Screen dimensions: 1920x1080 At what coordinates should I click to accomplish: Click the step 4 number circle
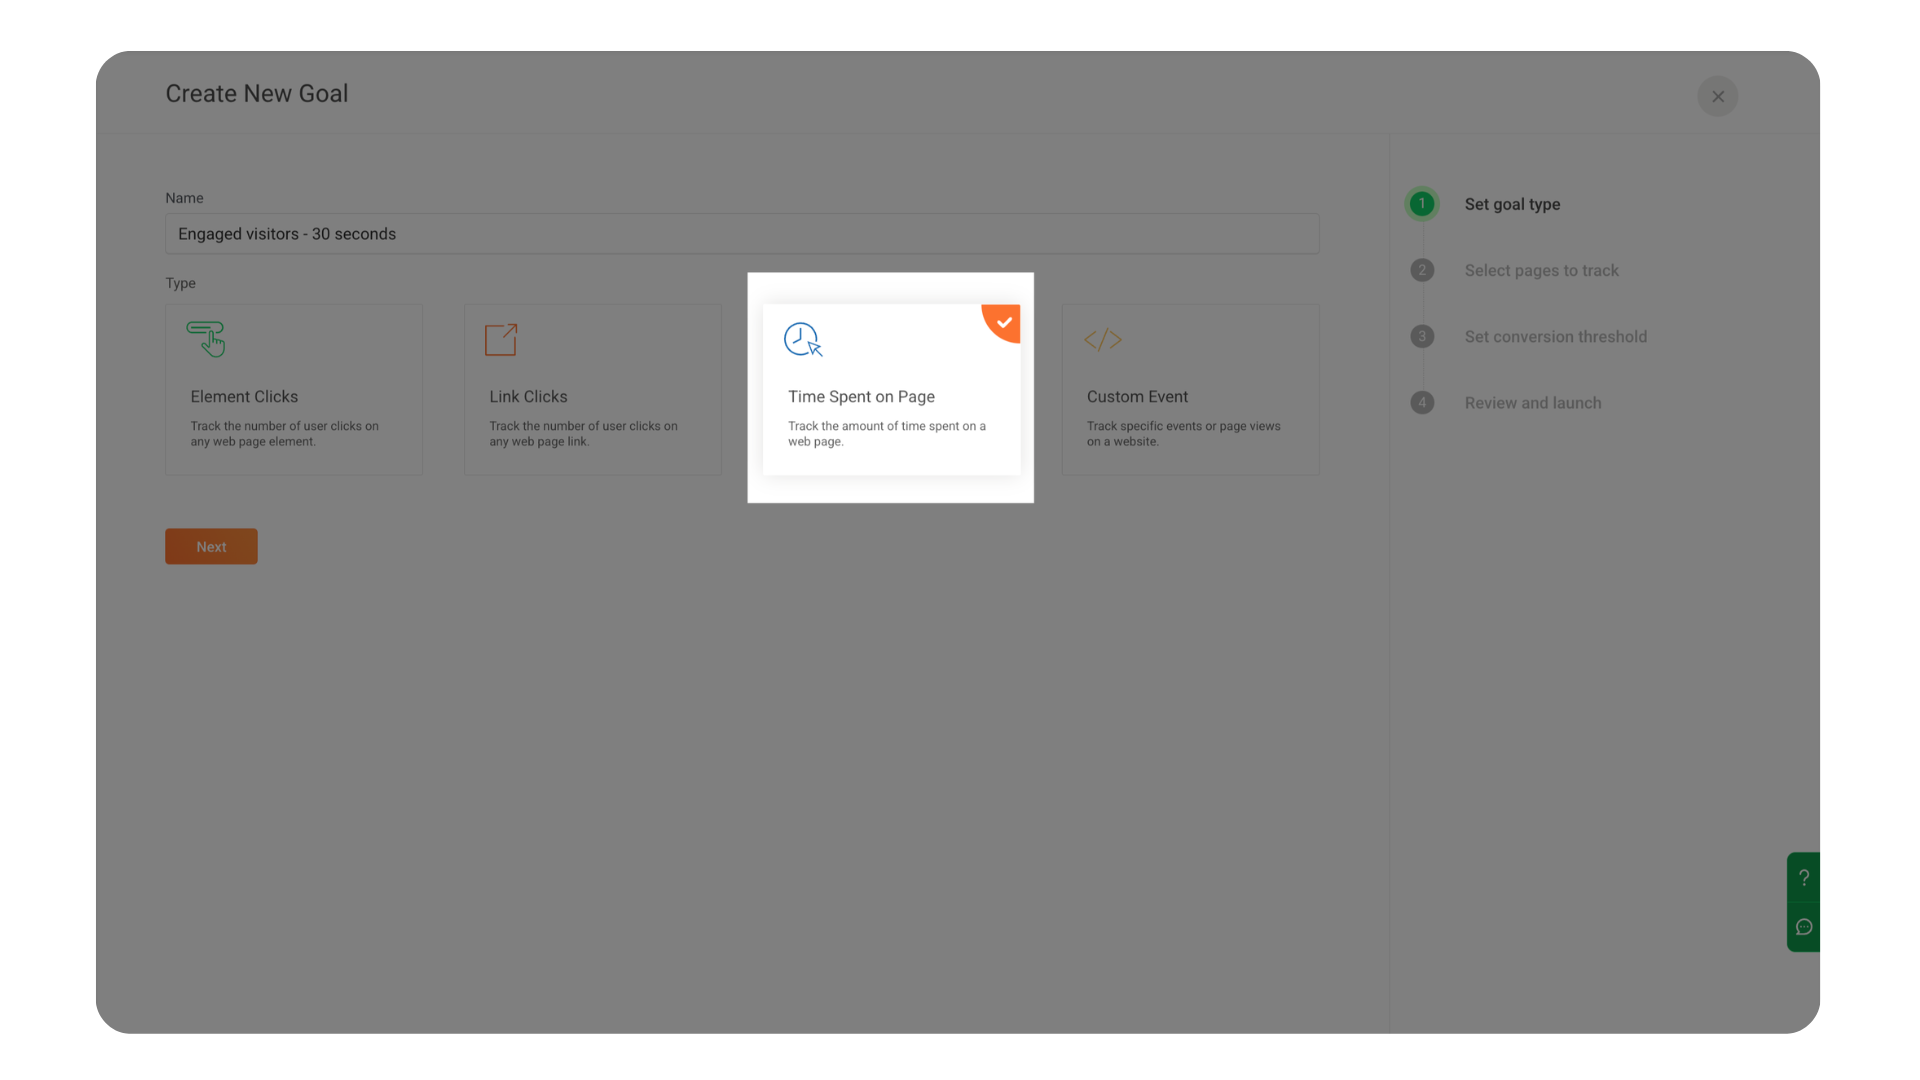(1422, 403)
